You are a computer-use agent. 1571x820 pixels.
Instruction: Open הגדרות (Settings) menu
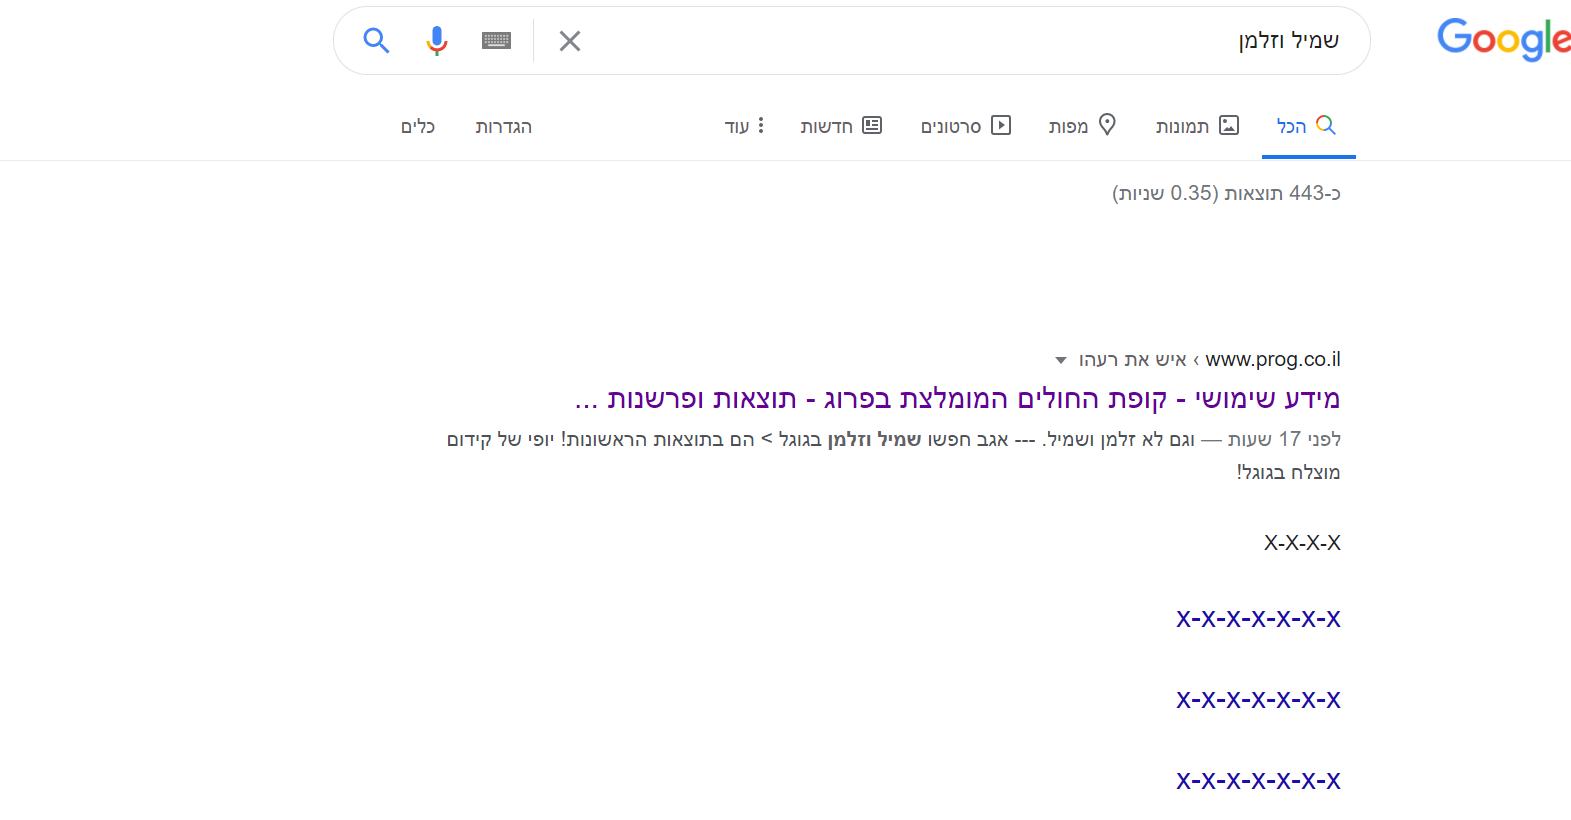[503, 127]
